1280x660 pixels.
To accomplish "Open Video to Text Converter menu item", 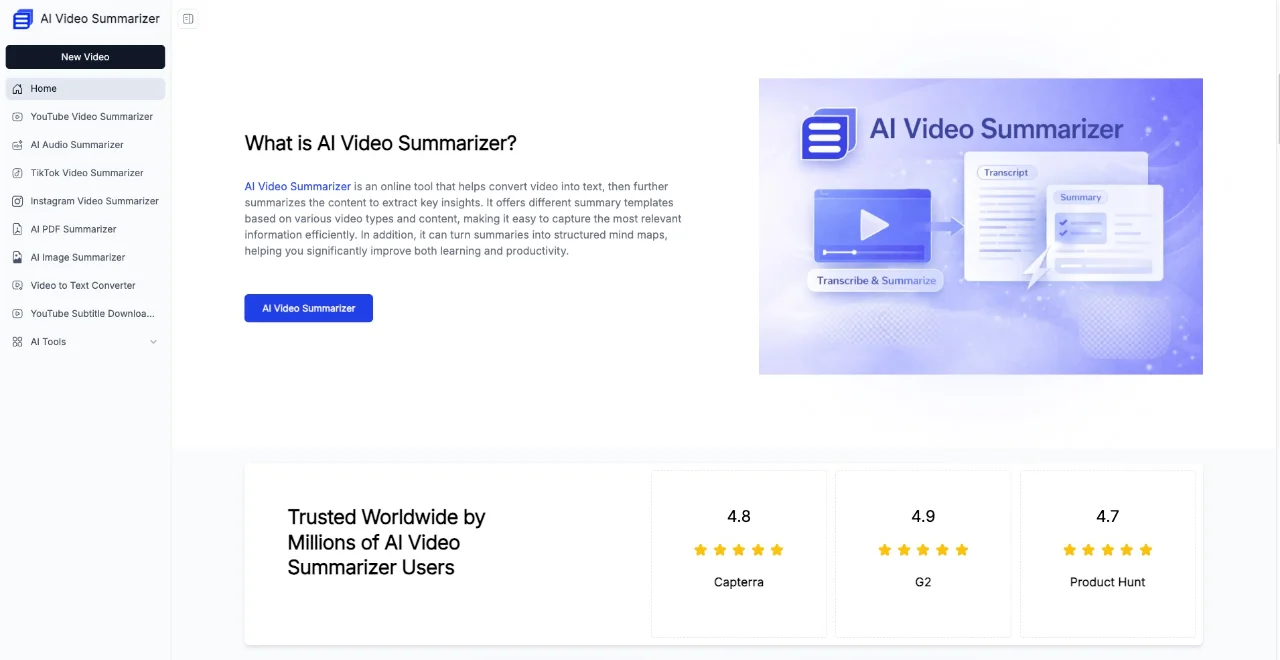I will (85, 285).
